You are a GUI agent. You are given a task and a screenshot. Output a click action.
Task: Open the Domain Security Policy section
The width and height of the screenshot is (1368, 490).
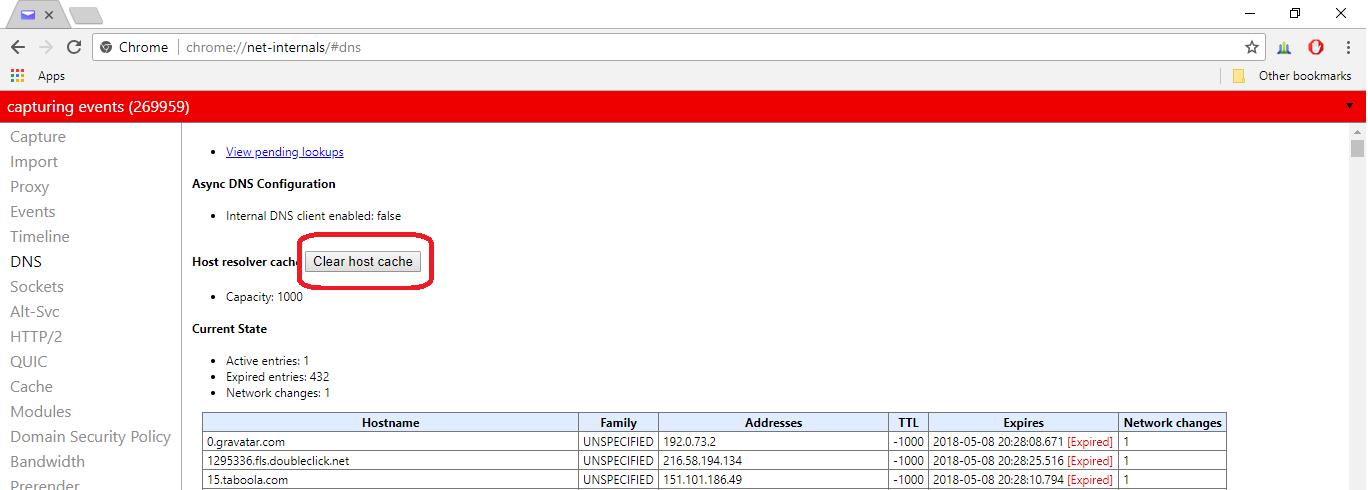pyautogui.click(x=91, y=437)
